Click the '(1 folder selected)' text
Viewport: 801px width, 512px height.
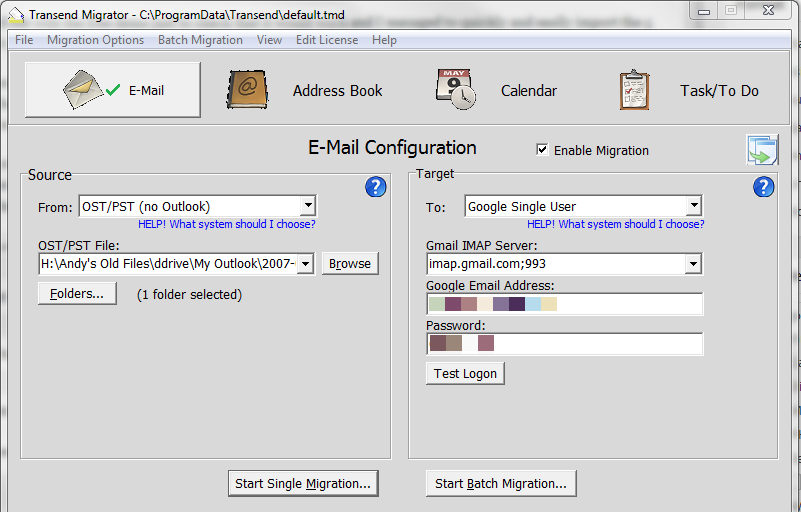click(190, 295)
